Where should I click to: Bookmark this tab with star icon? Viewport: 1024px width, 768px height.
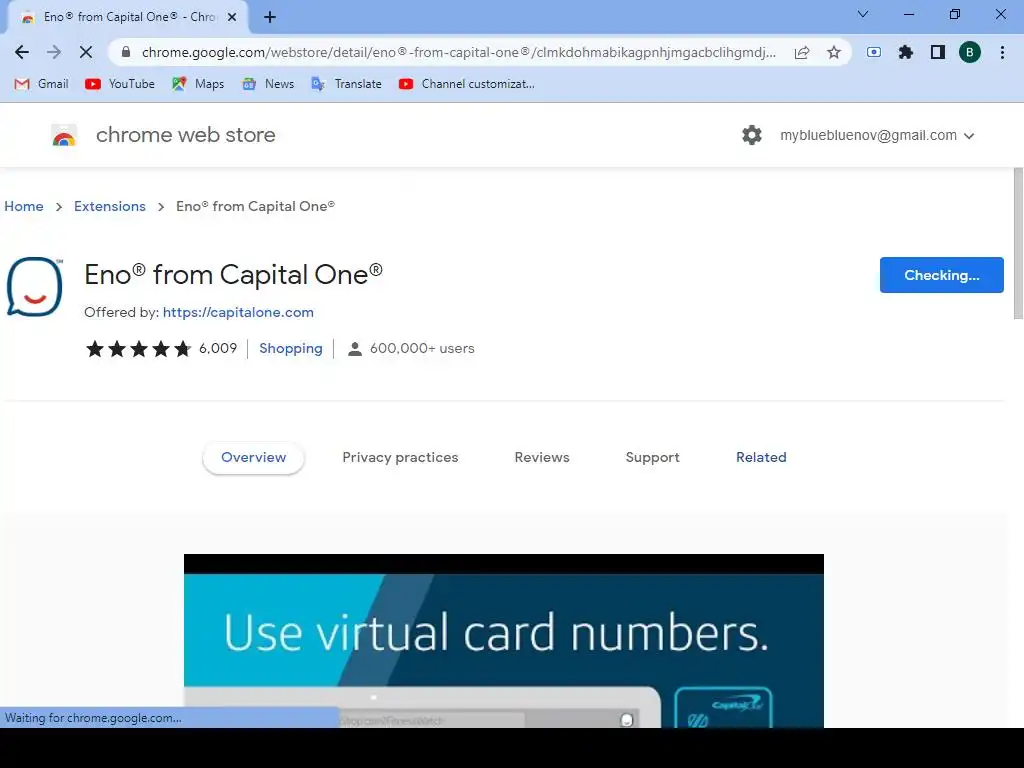834,52
